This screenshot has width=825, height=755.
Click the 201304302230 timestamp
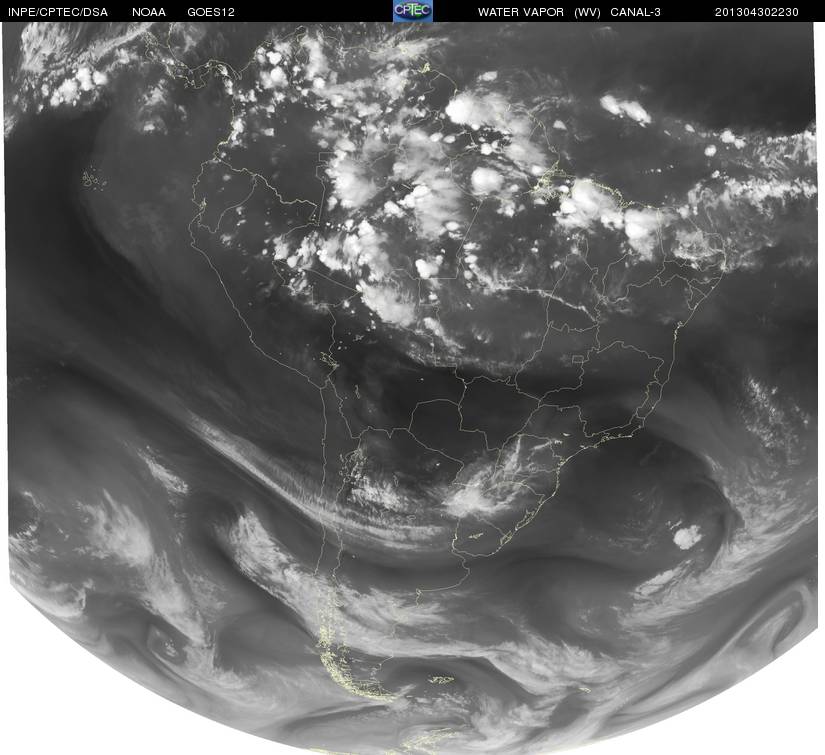click(757, 12)
